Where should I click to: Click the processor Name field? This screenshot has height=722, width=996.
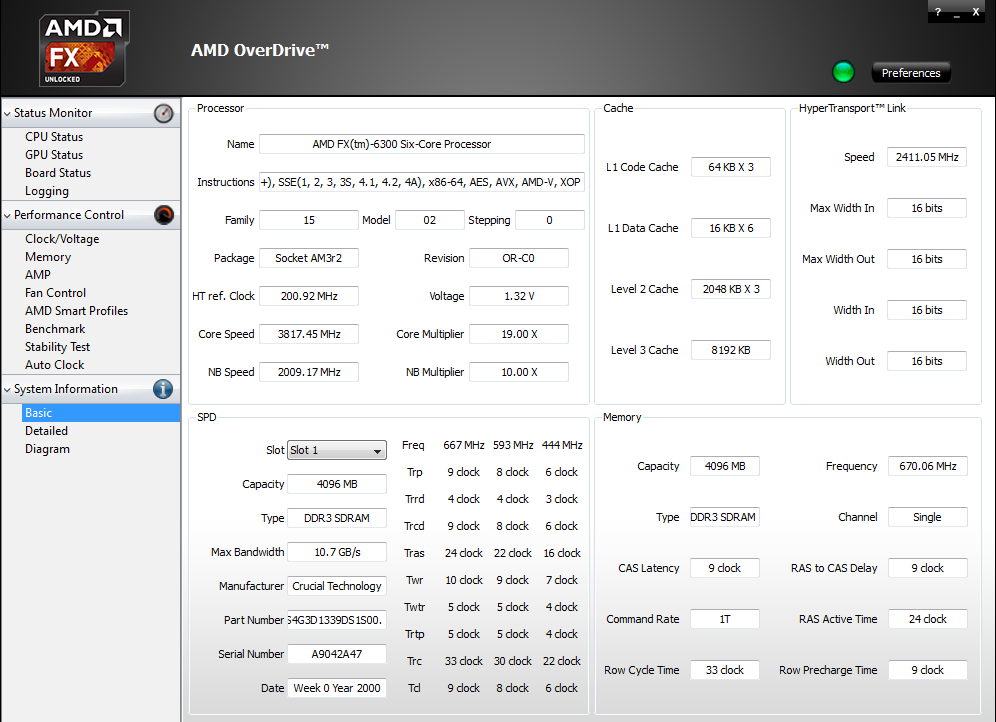coord(422,144)
